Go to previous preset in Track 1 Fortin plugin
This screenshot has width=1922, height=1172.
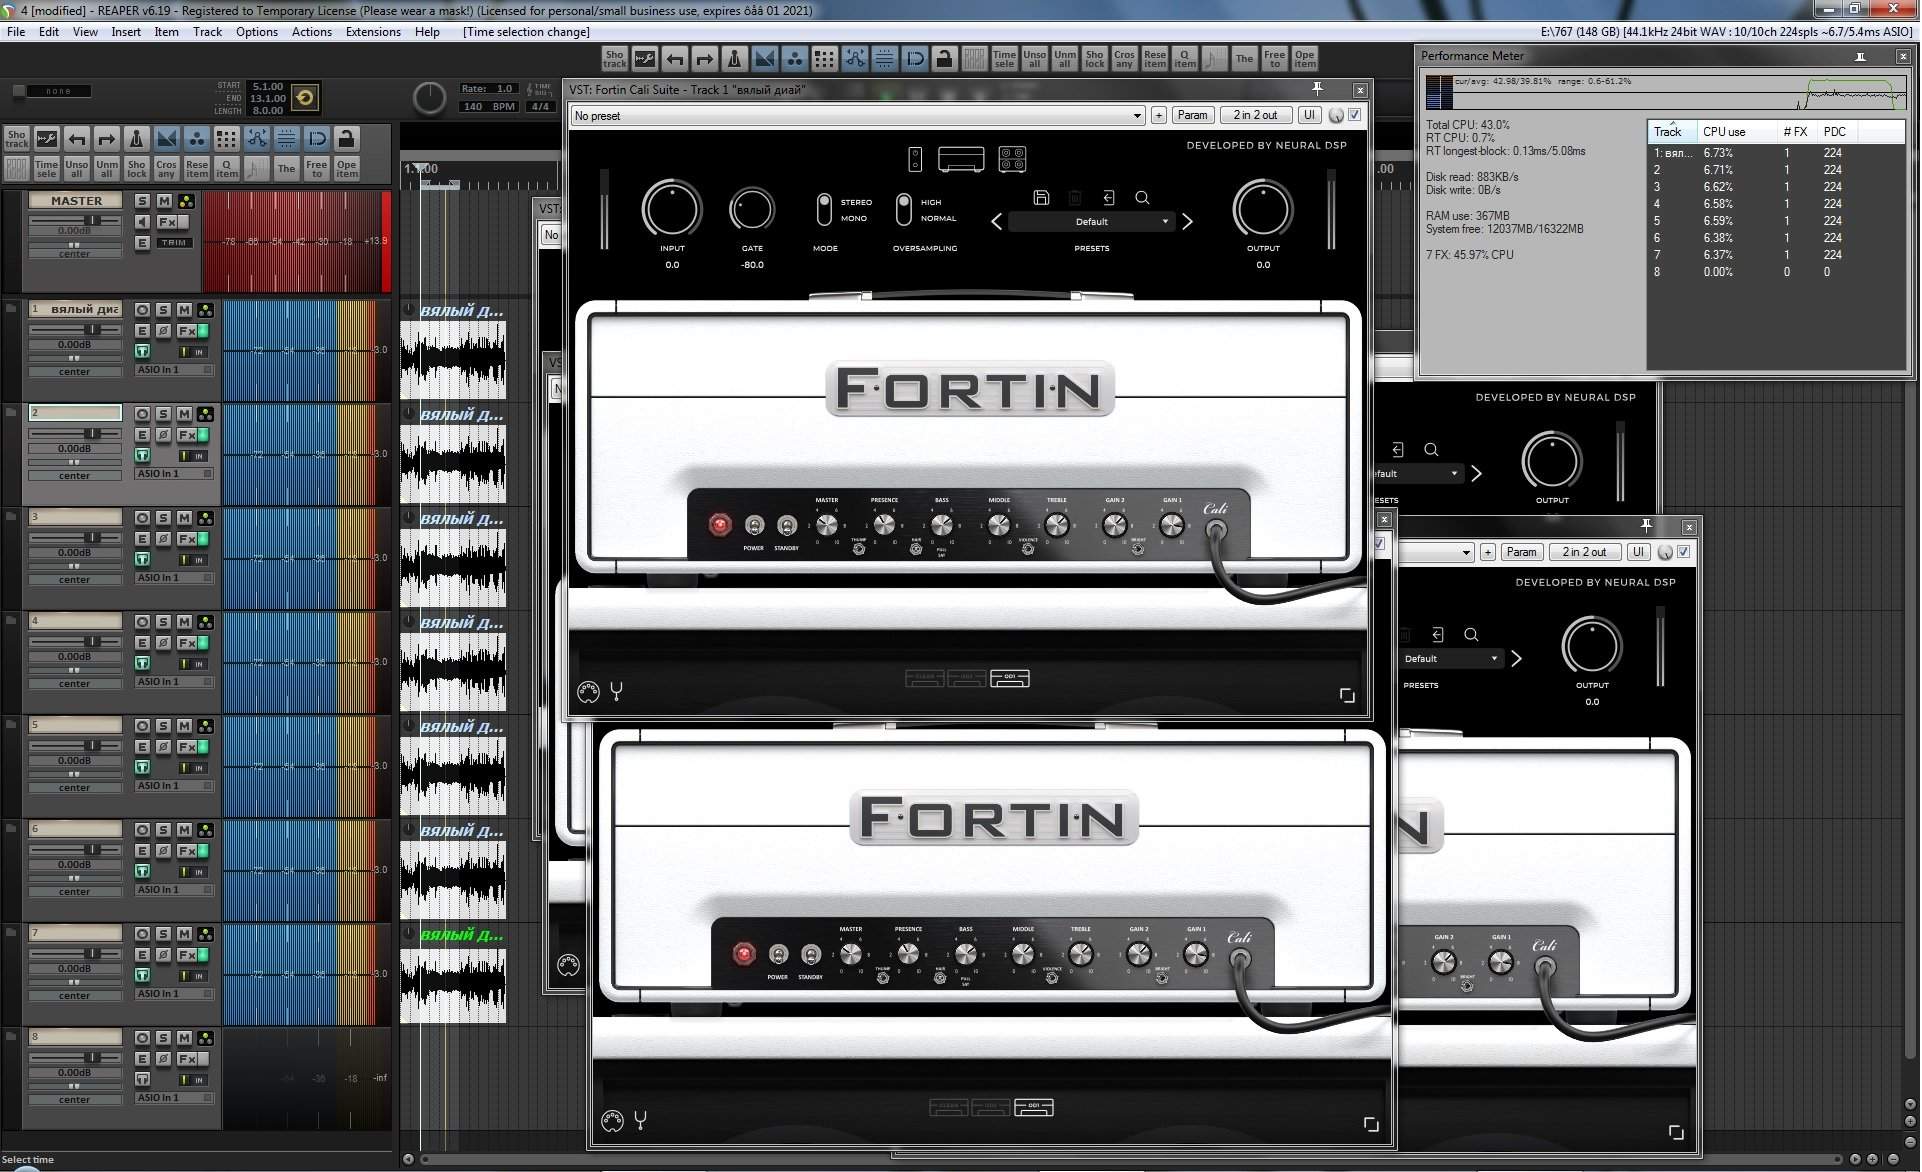click(x=996, y=222)
